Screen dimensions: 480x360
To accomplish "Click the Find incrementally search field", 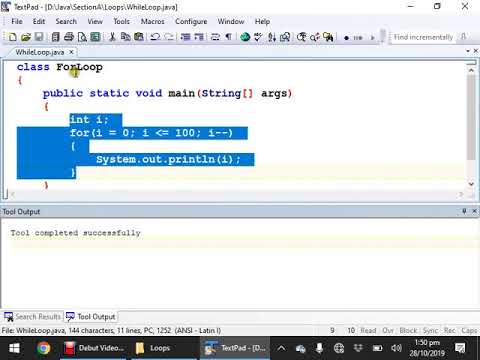I will pos(423,37).
